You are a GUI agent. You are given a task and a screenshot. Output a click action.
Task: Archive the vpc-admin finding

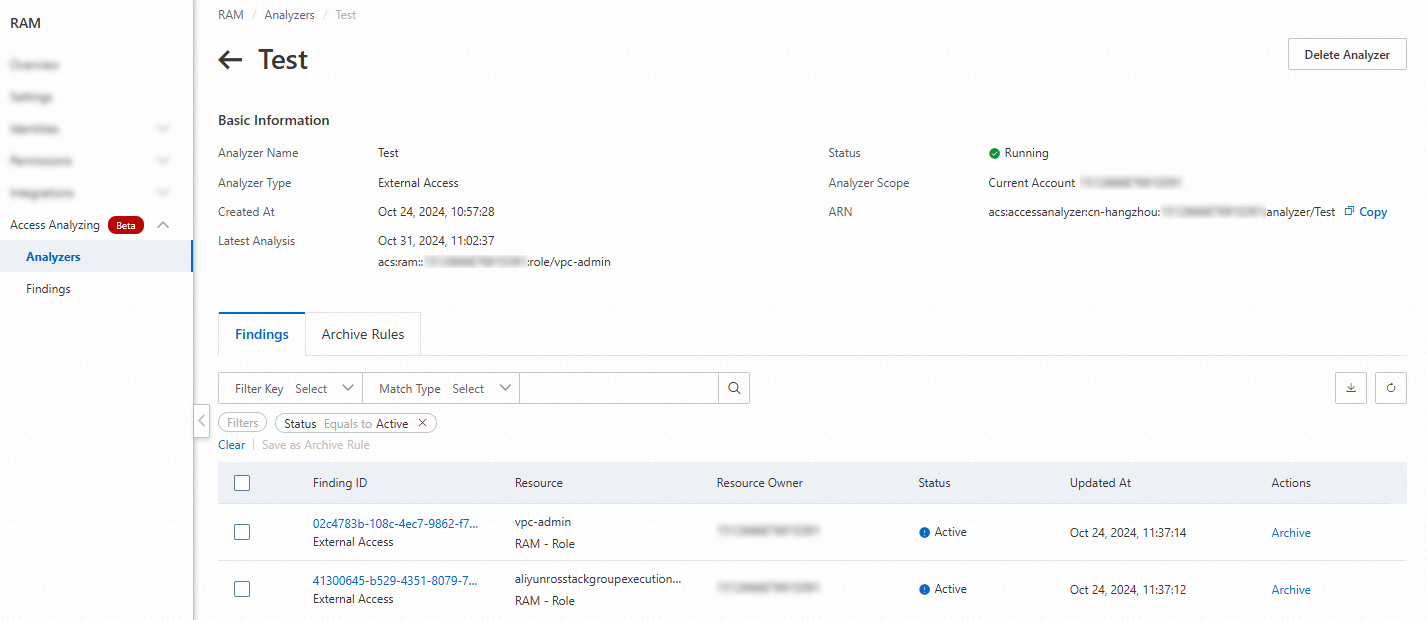(1290, 532)
